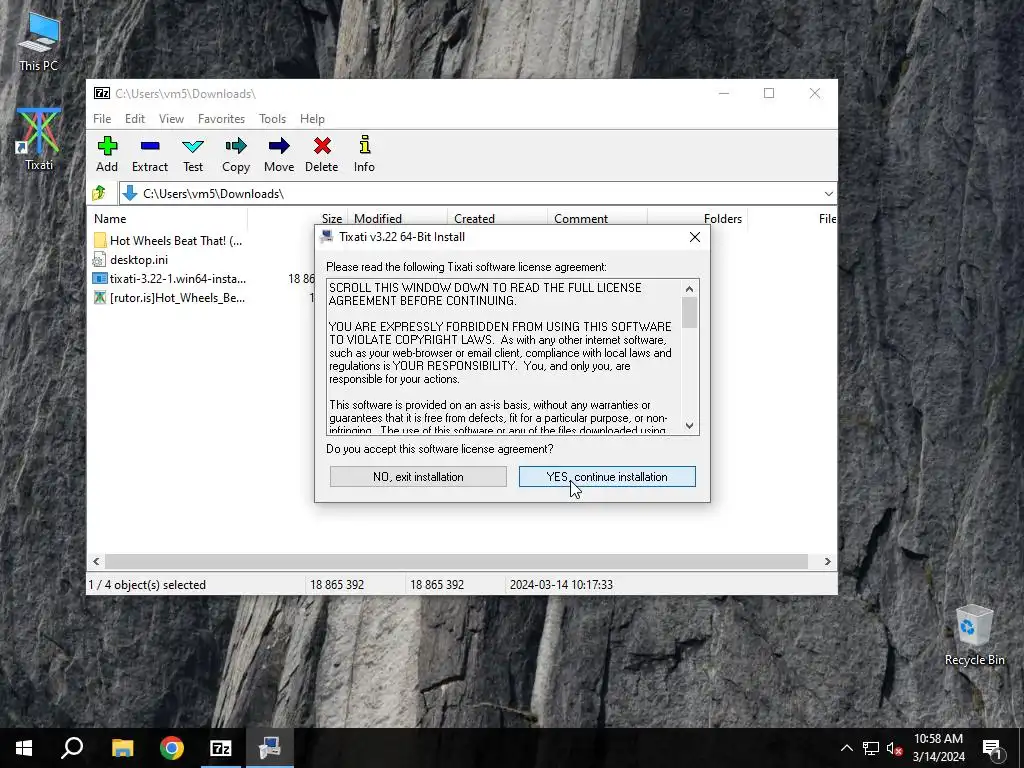Sort file list by Comment column
The image size is (1024, 768).
point(597,219)
